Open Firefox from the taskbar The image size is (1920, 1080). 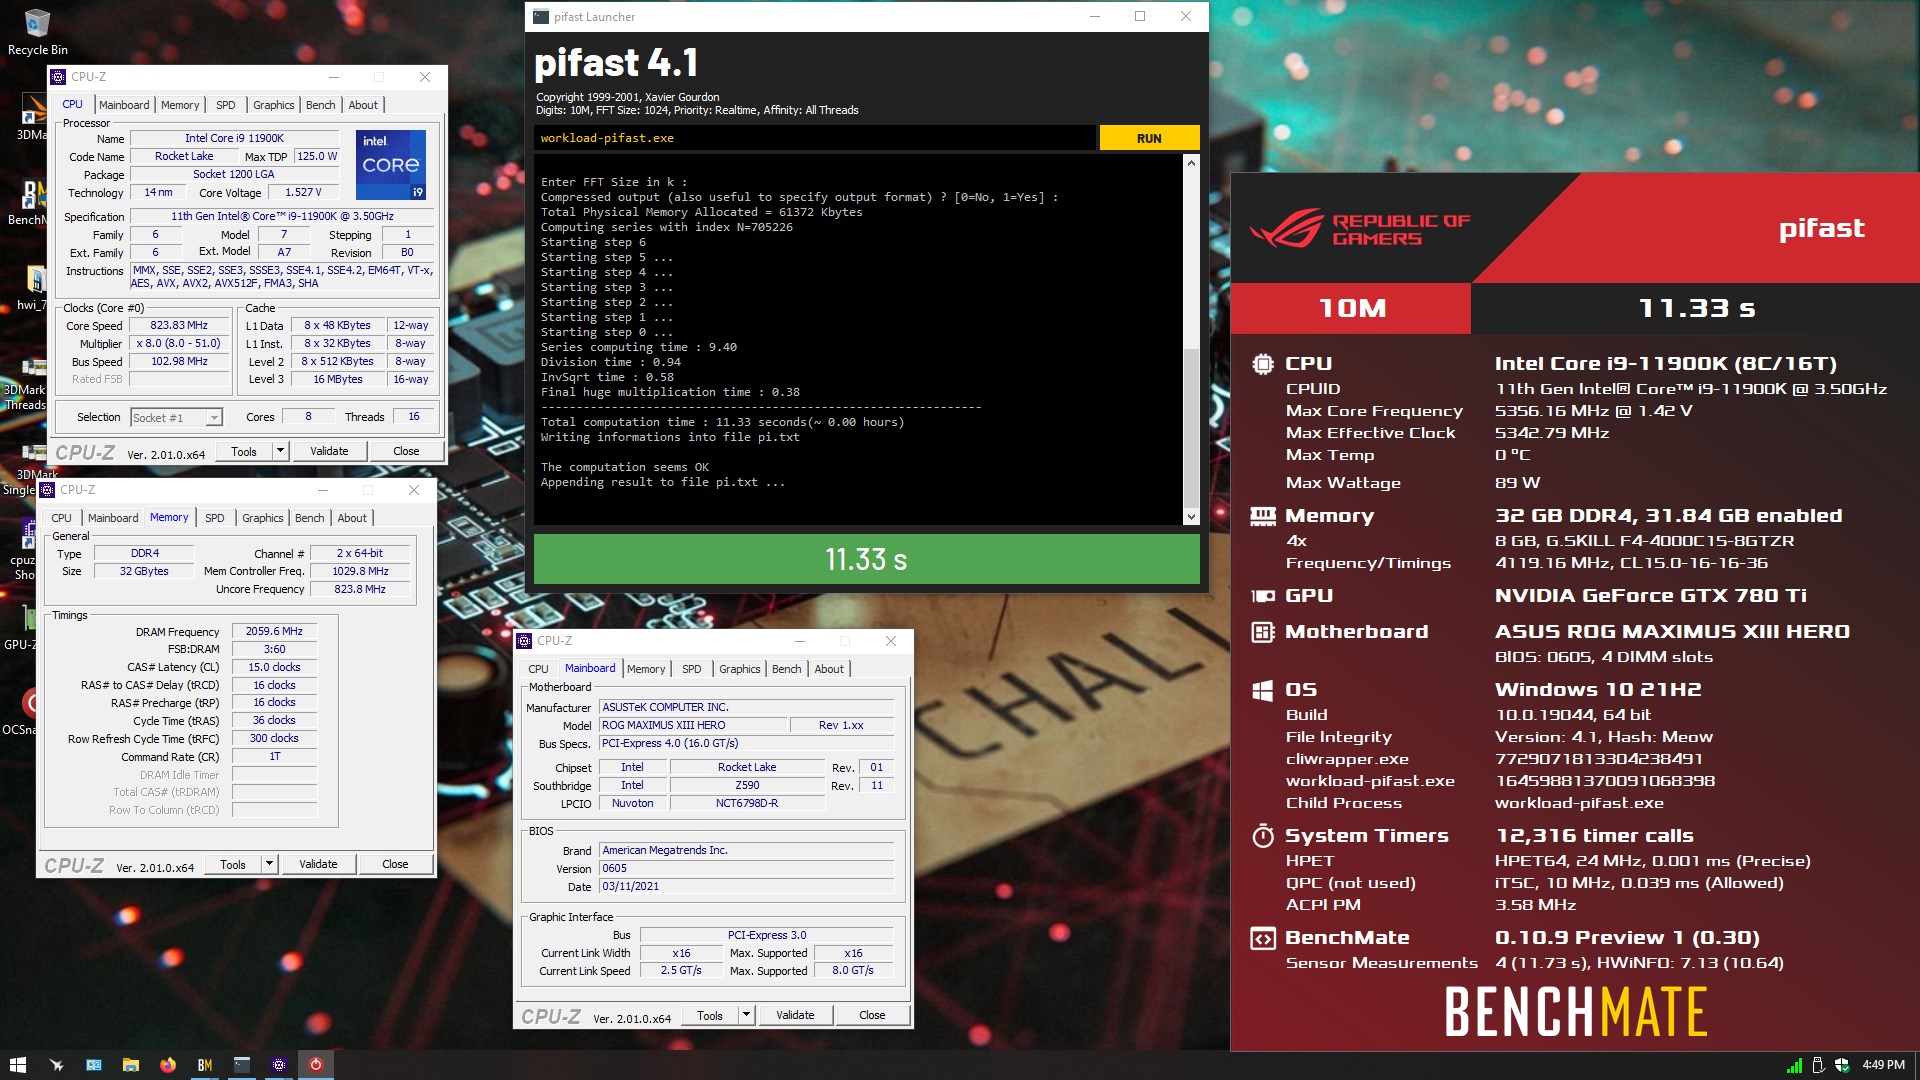tap(167, 1065)
